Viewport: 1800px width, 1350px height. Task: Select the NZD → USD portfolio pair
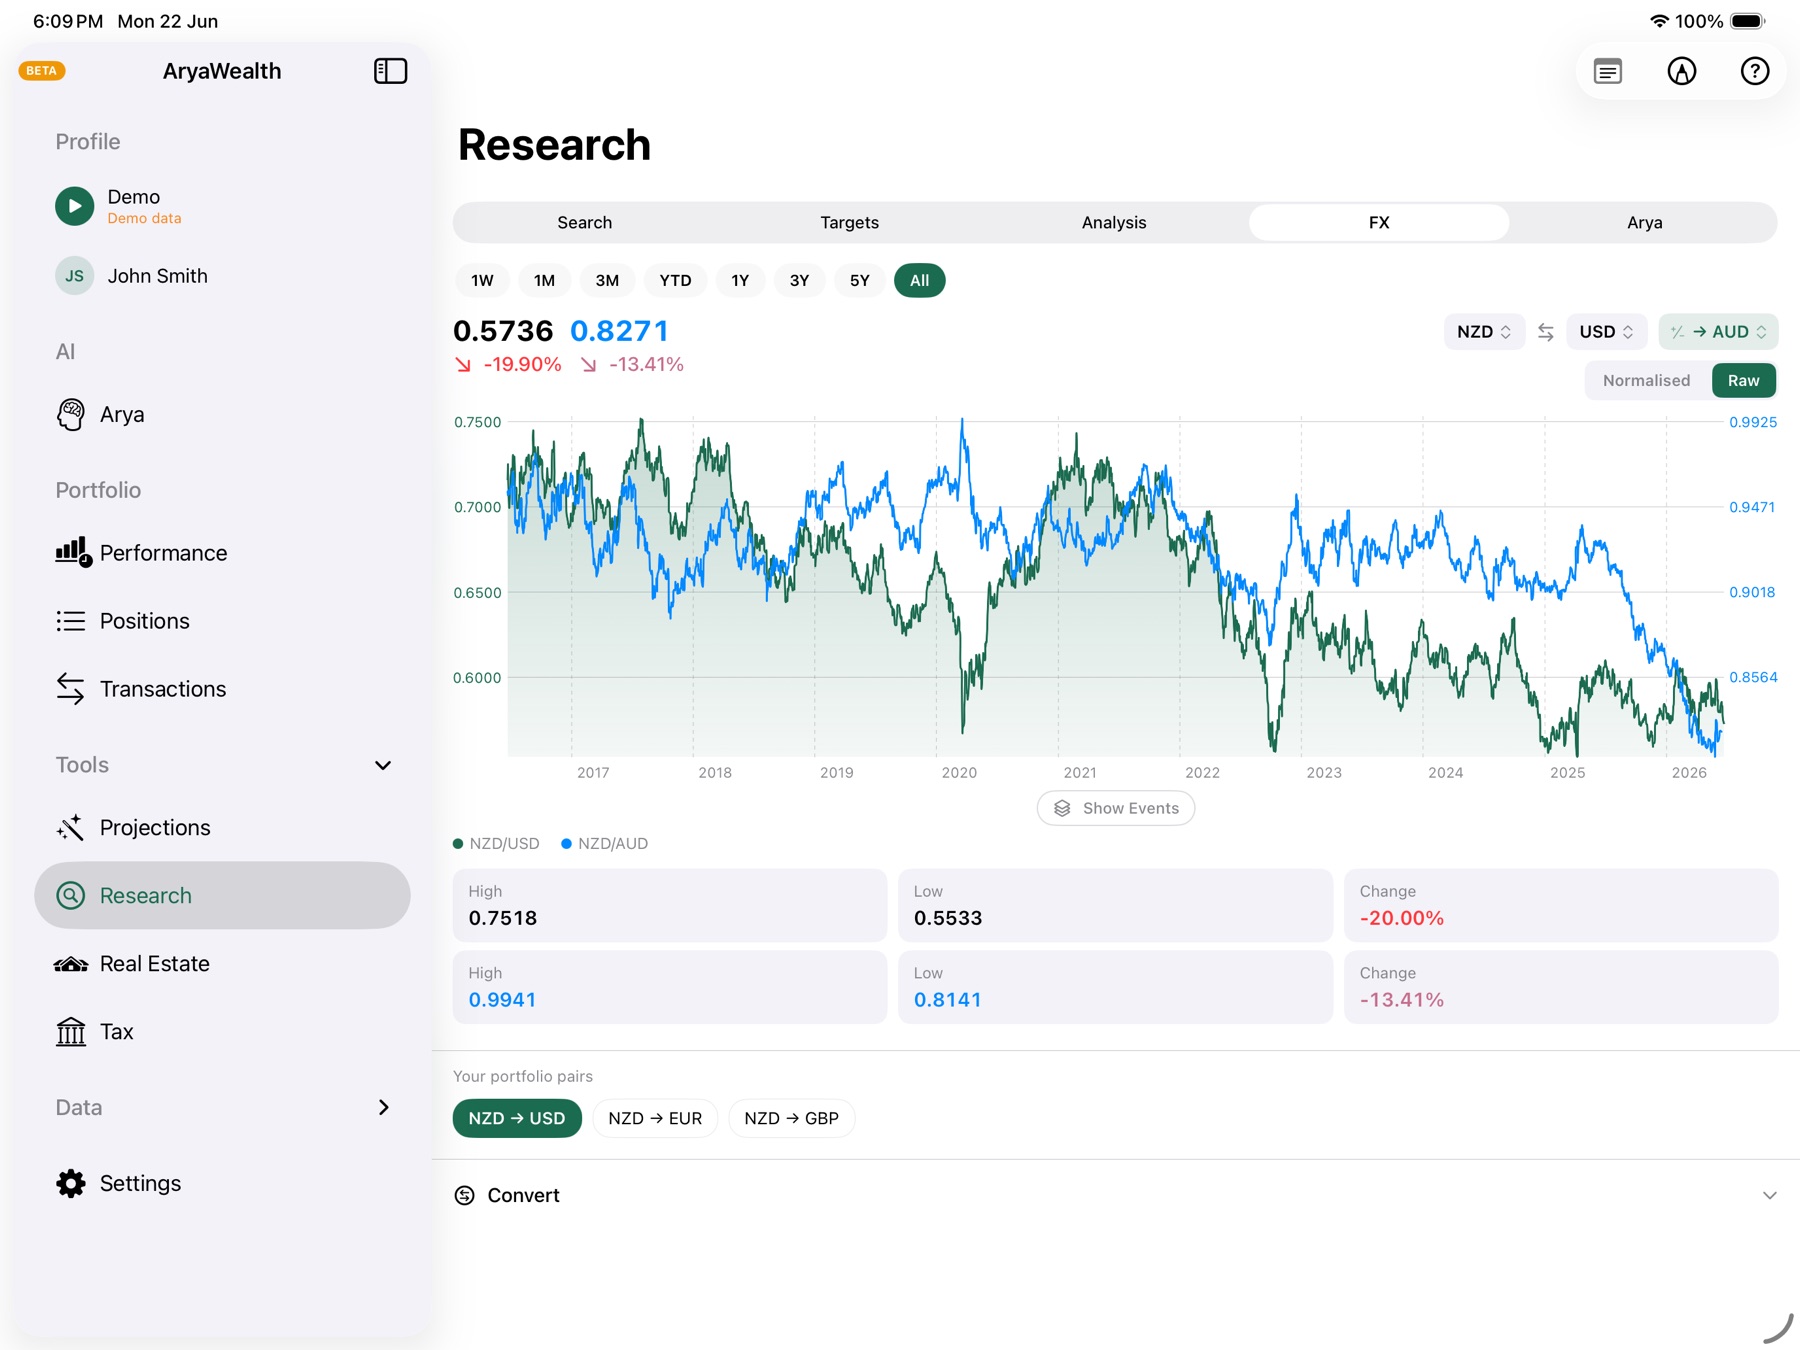[517, 1118]
